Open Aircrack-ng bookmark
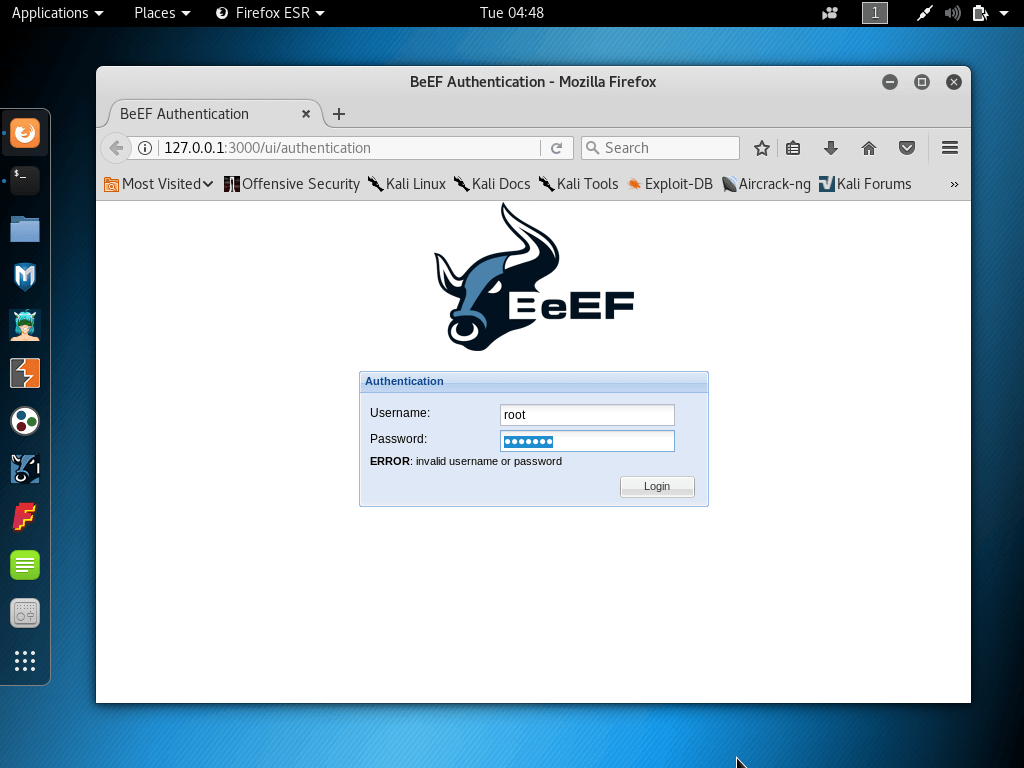The image size is (1024, 768). click(766, 184)
